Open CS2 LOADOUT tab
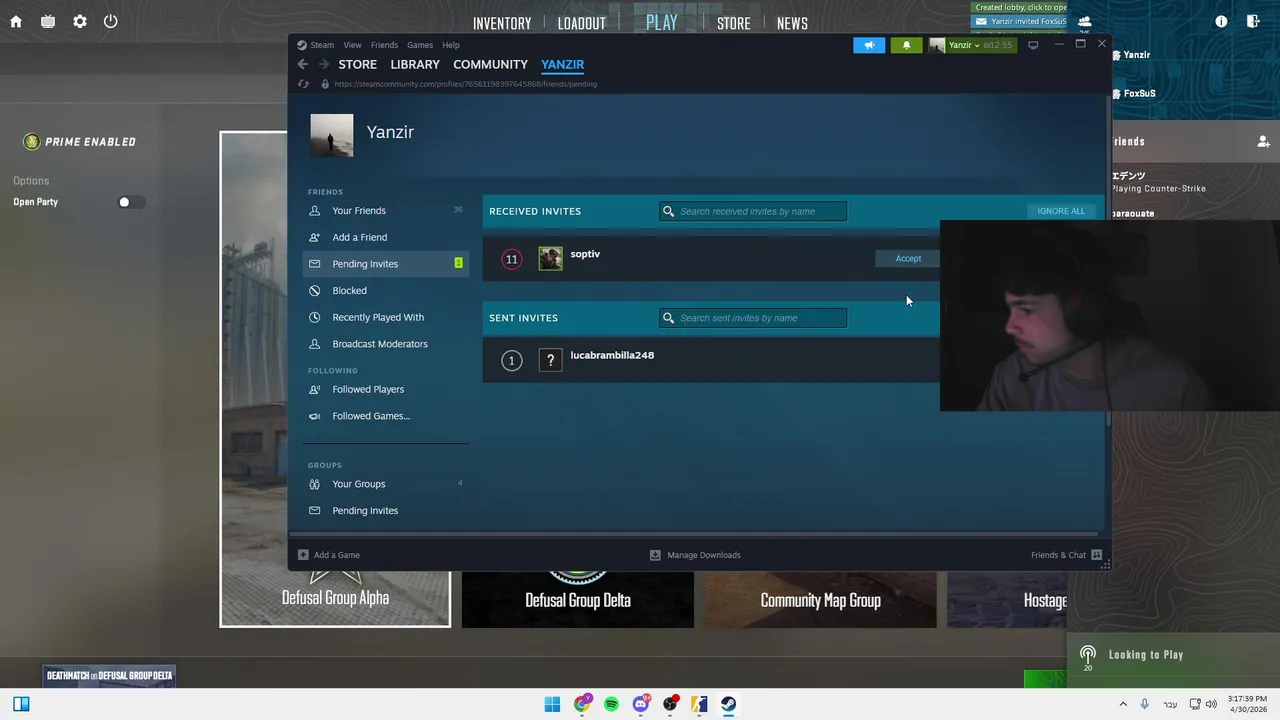 (x=581, y=23)
